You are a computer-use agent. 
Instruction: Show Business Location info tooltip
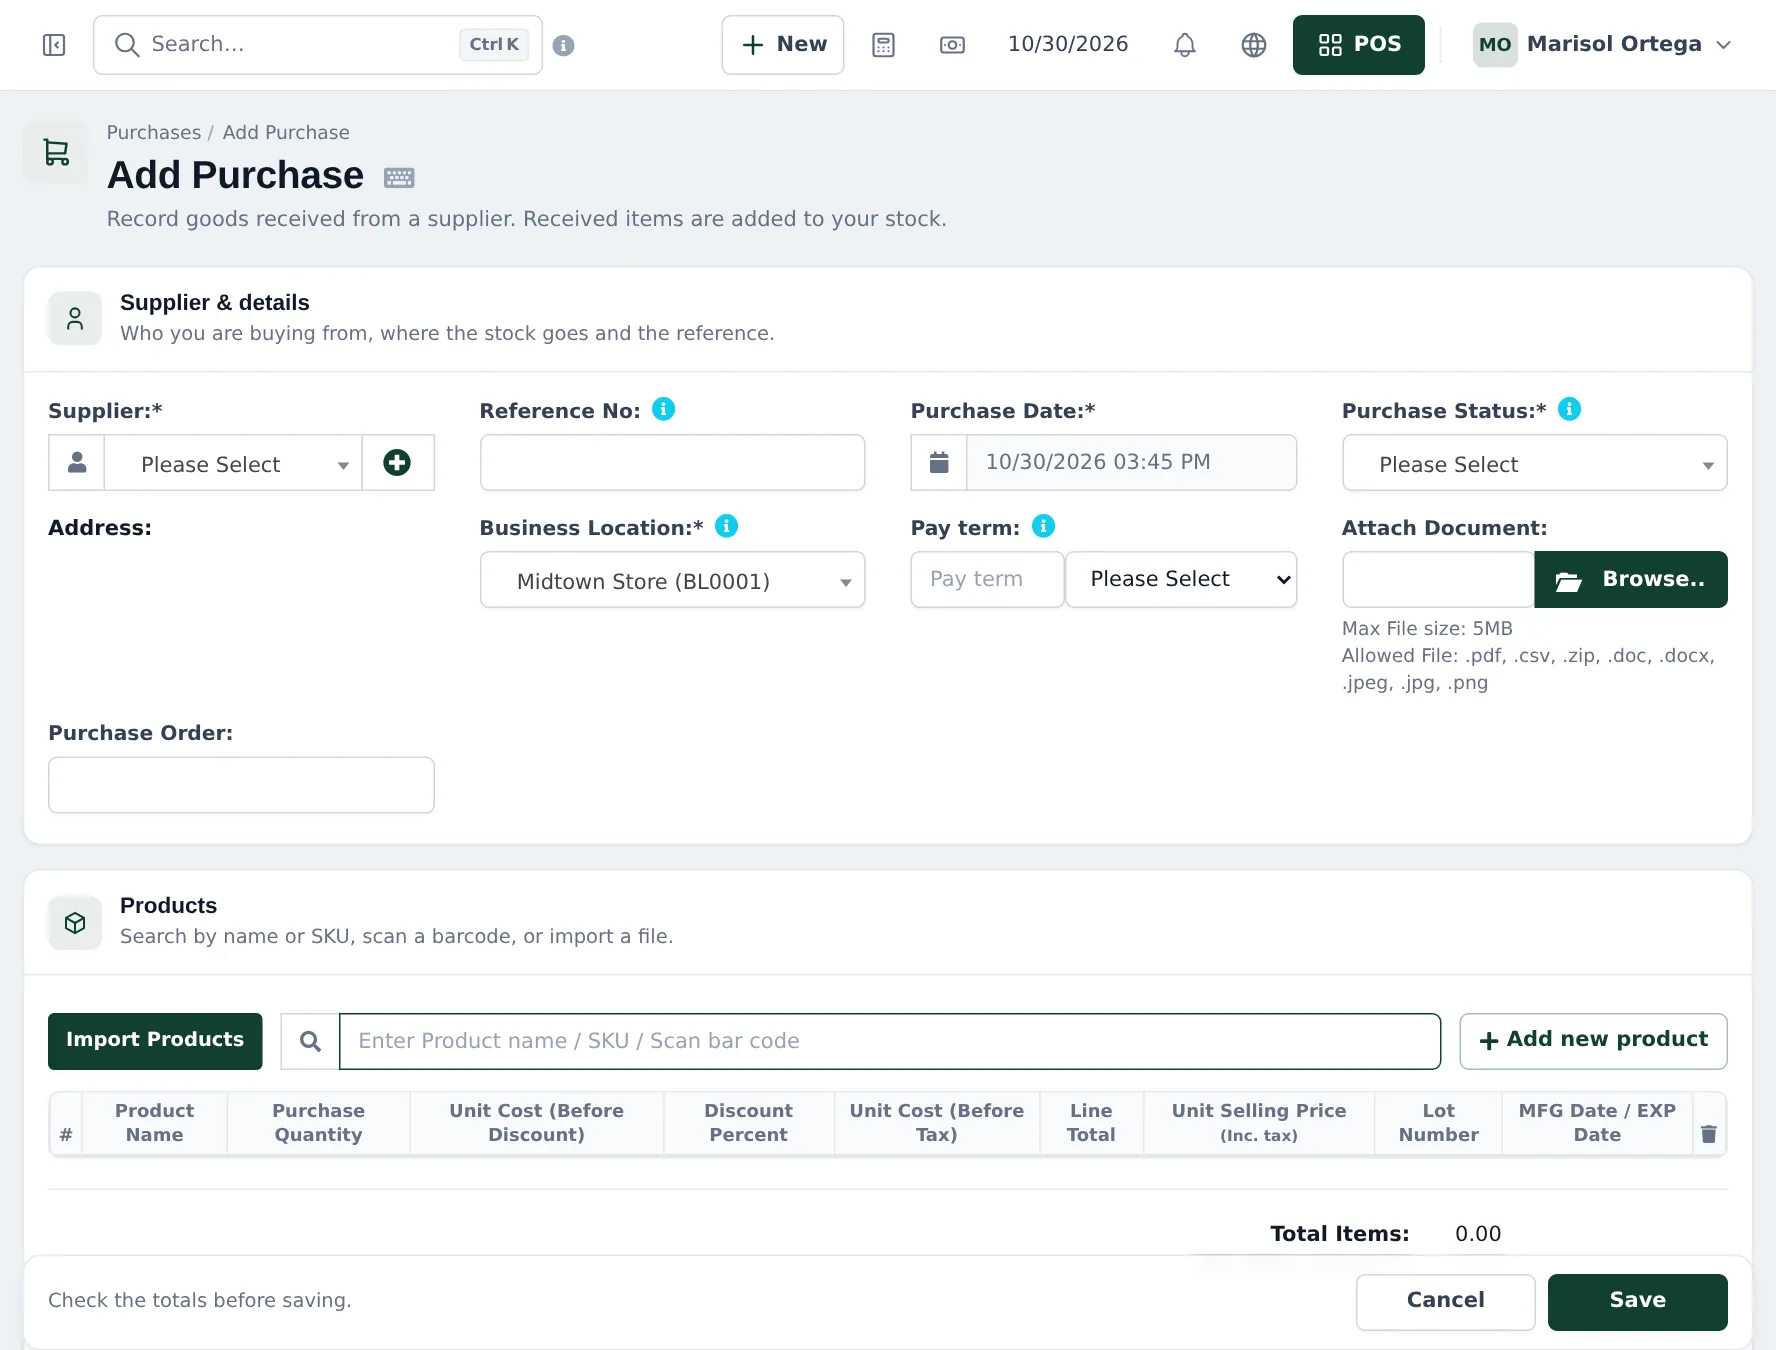[x=726, y=526]
